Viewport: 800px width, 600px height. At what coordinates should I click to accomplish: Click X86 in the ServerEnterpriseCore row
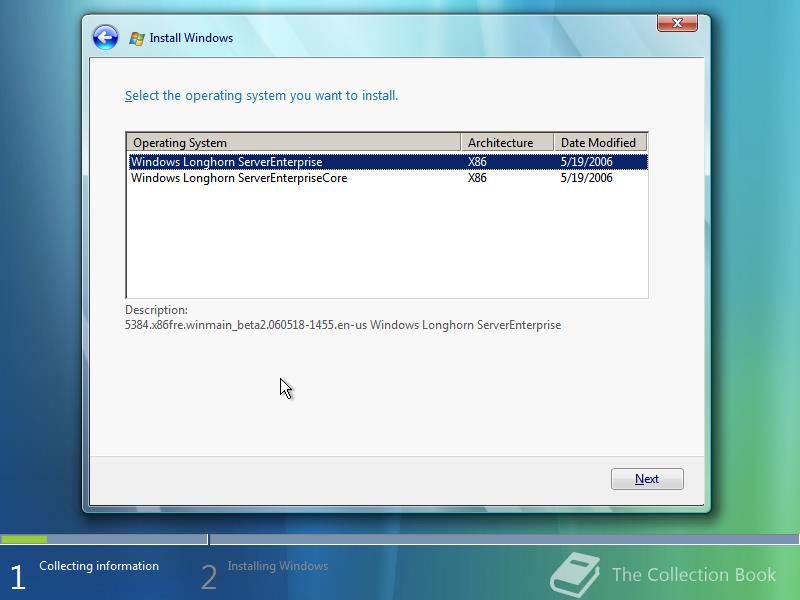coord(477,178)
